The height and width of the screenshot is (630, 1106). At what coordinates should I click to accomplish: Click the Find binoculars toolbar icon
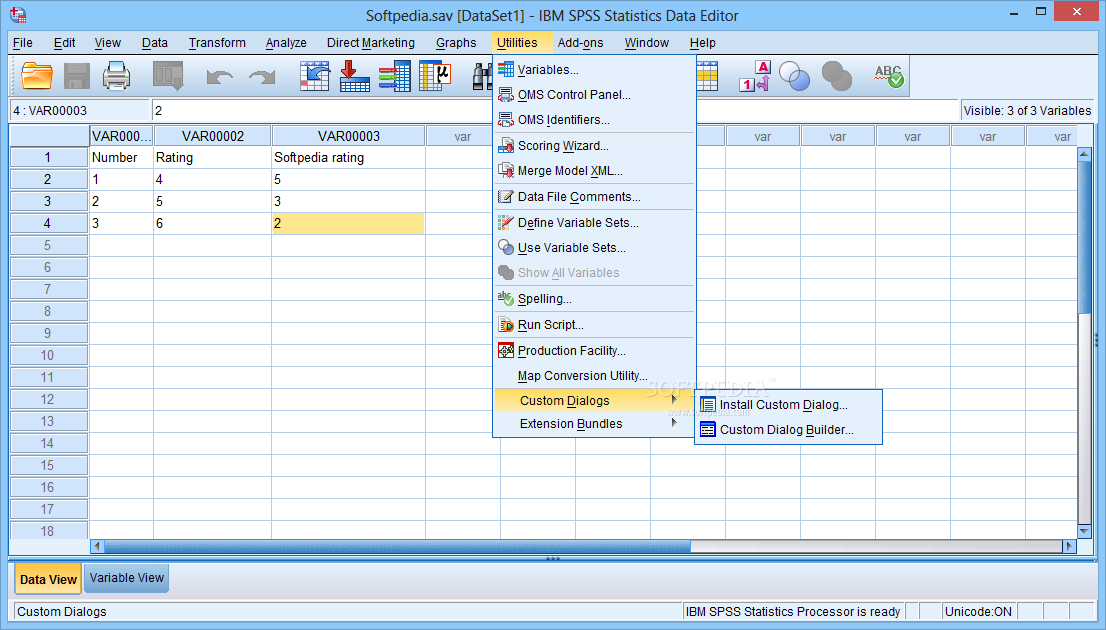(481, 76)
